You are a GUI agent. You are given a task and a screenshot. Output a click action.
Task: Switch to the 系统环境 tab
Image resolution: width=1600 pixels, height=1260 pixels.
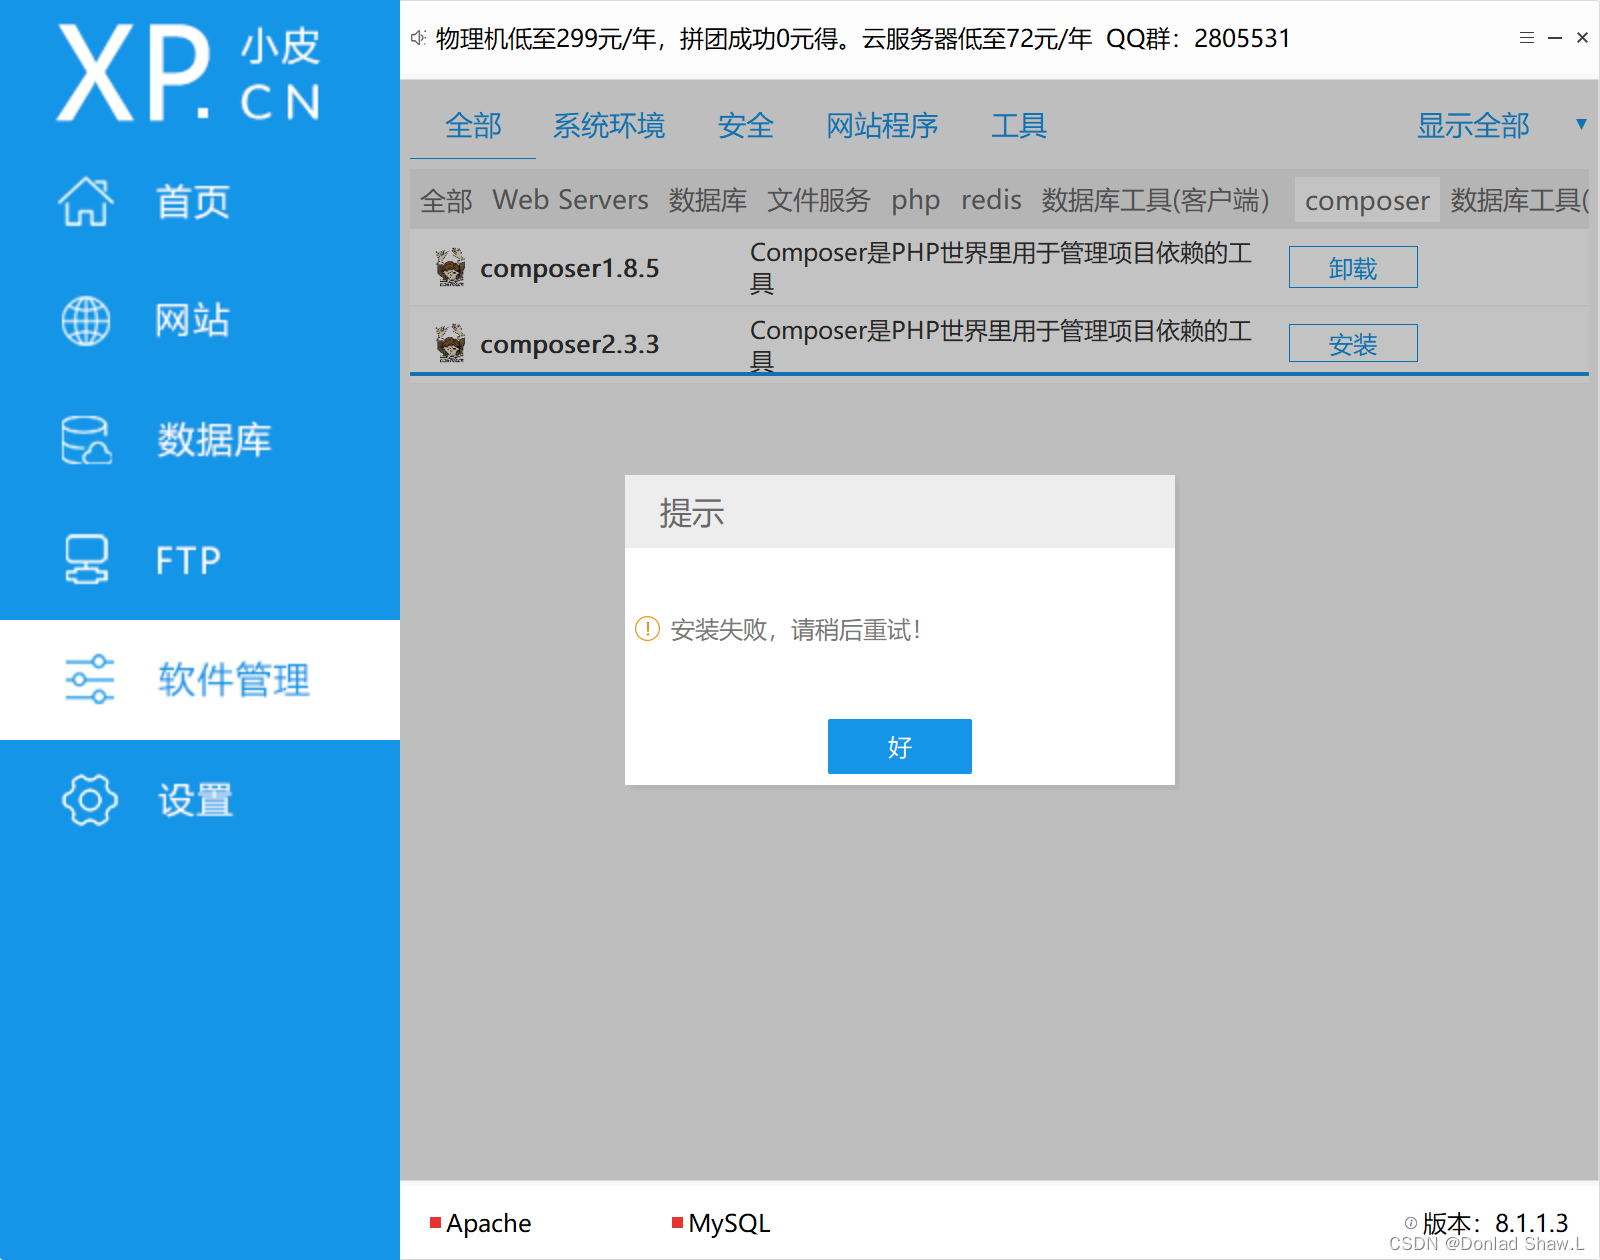609,126
